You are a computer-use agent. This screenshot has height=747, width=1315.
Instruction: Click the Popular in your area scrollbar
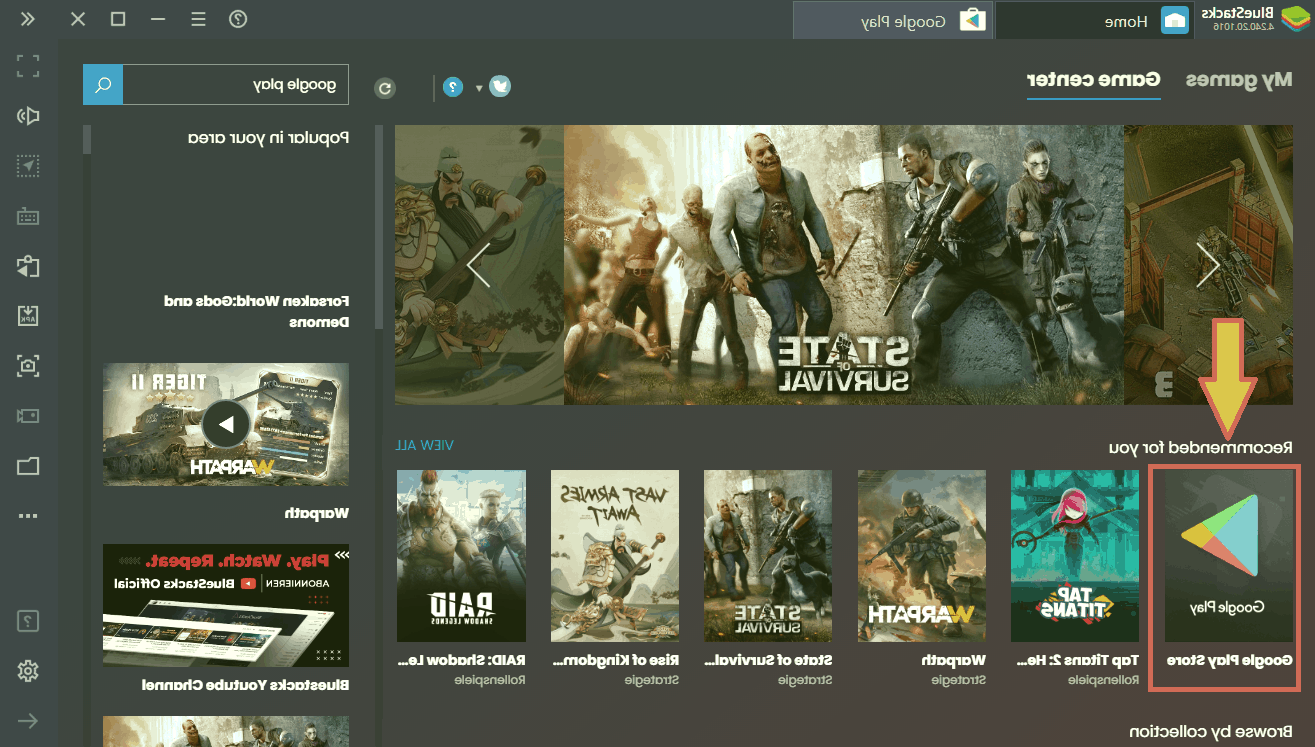(x=87, y=139)
